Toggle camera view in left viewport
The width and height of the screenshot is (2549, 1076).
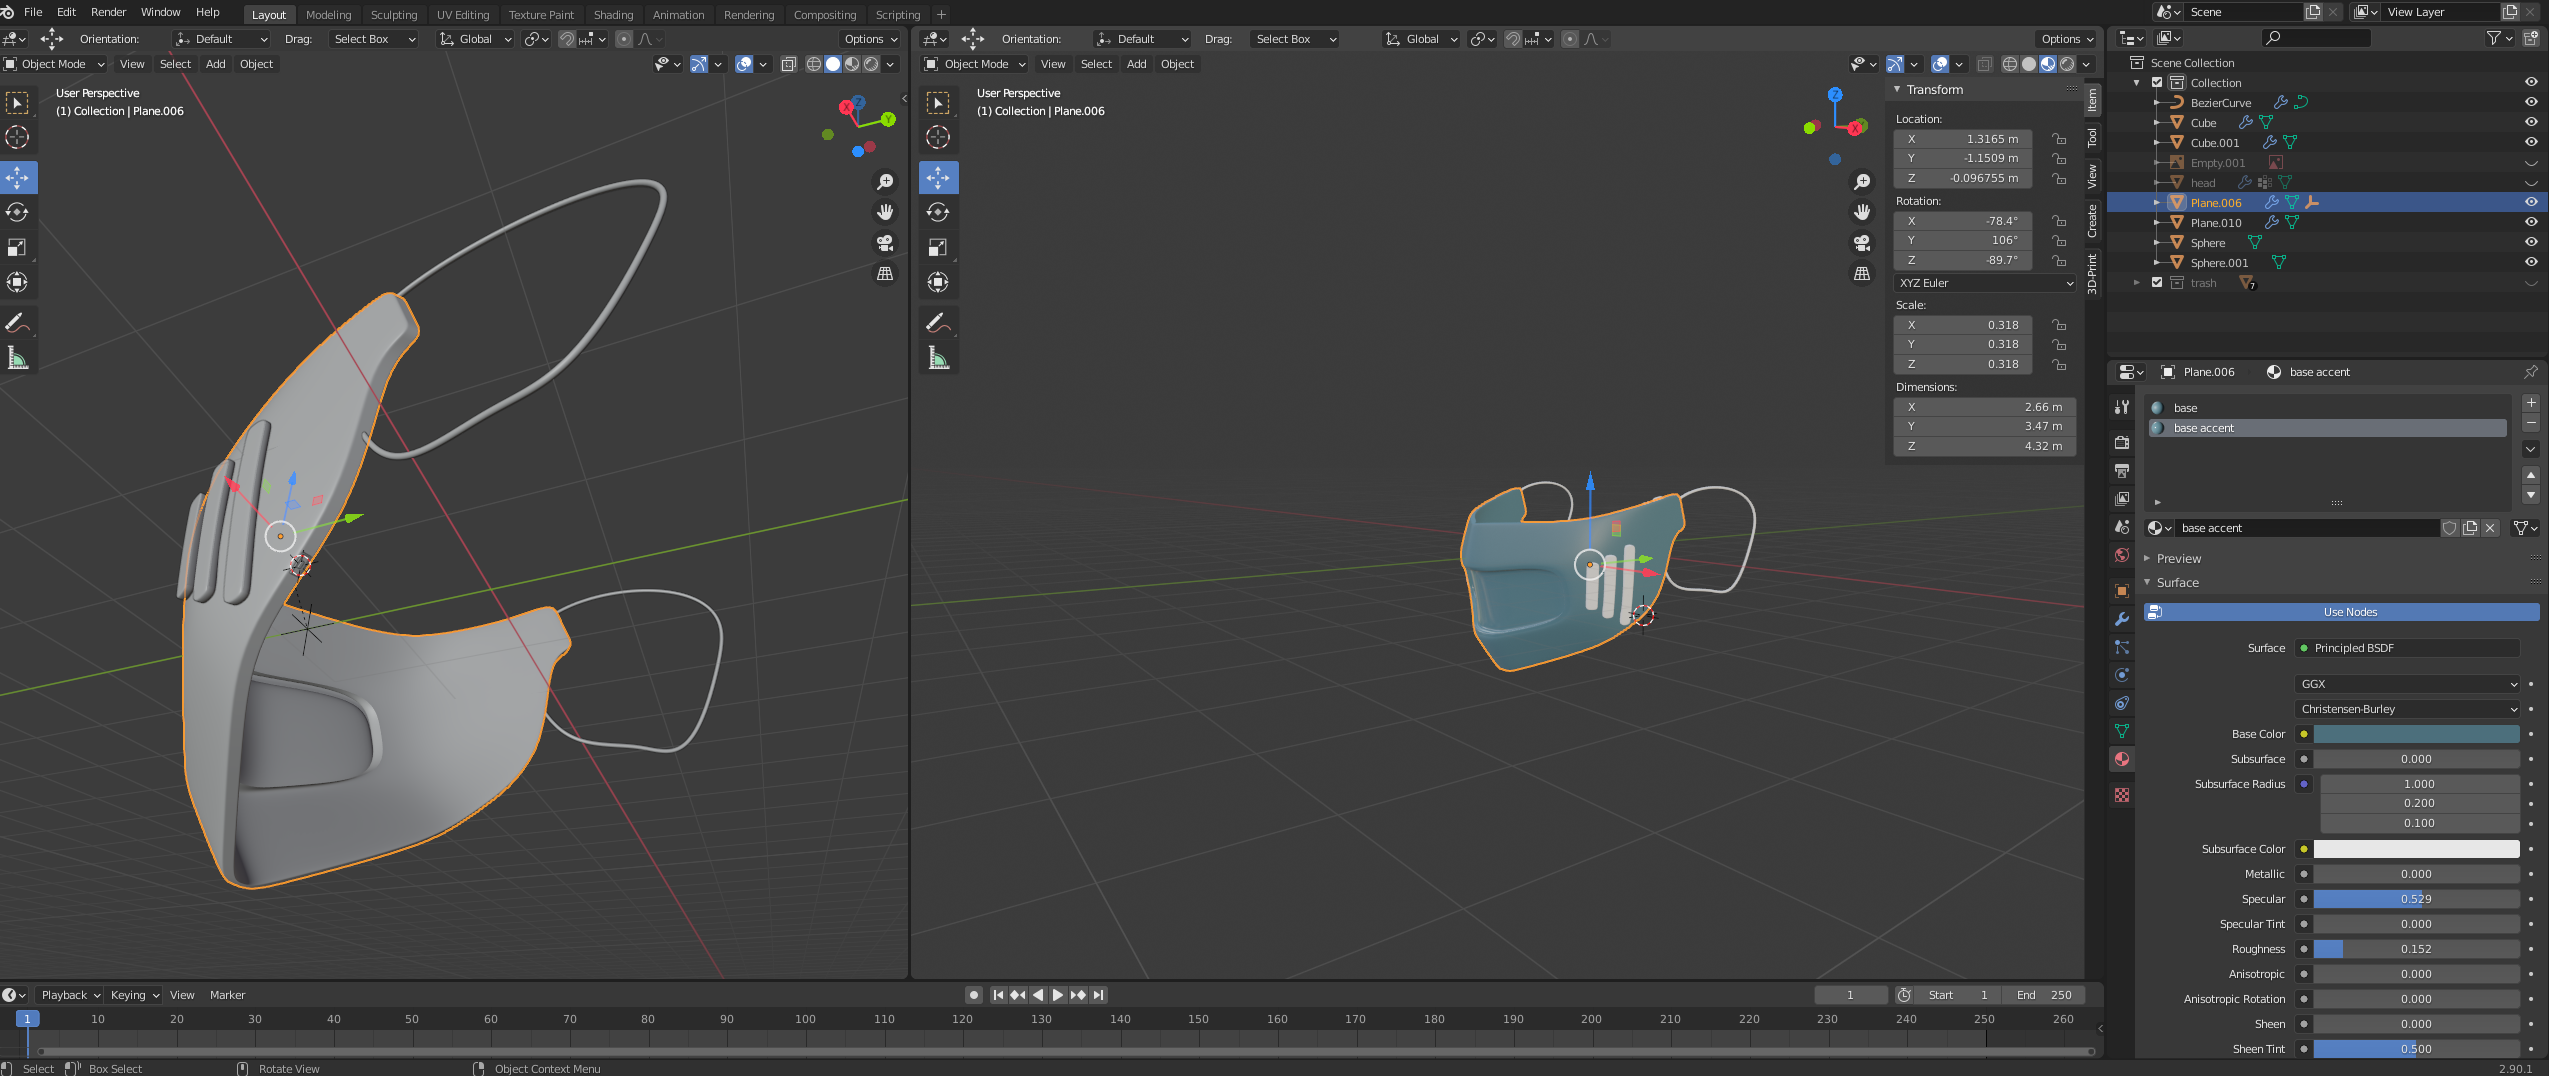click(885, 243)
